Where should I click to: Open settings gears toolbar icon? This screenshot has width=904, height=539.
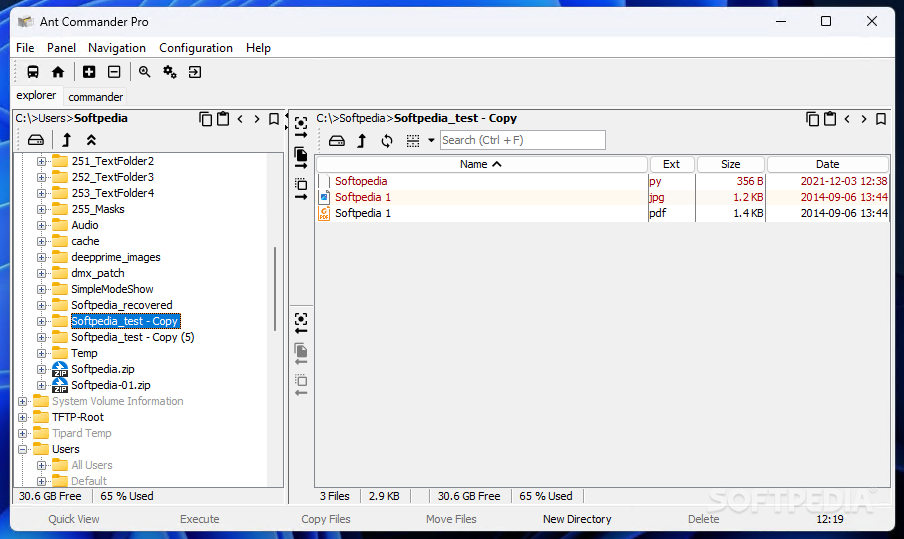coord(170,72)
